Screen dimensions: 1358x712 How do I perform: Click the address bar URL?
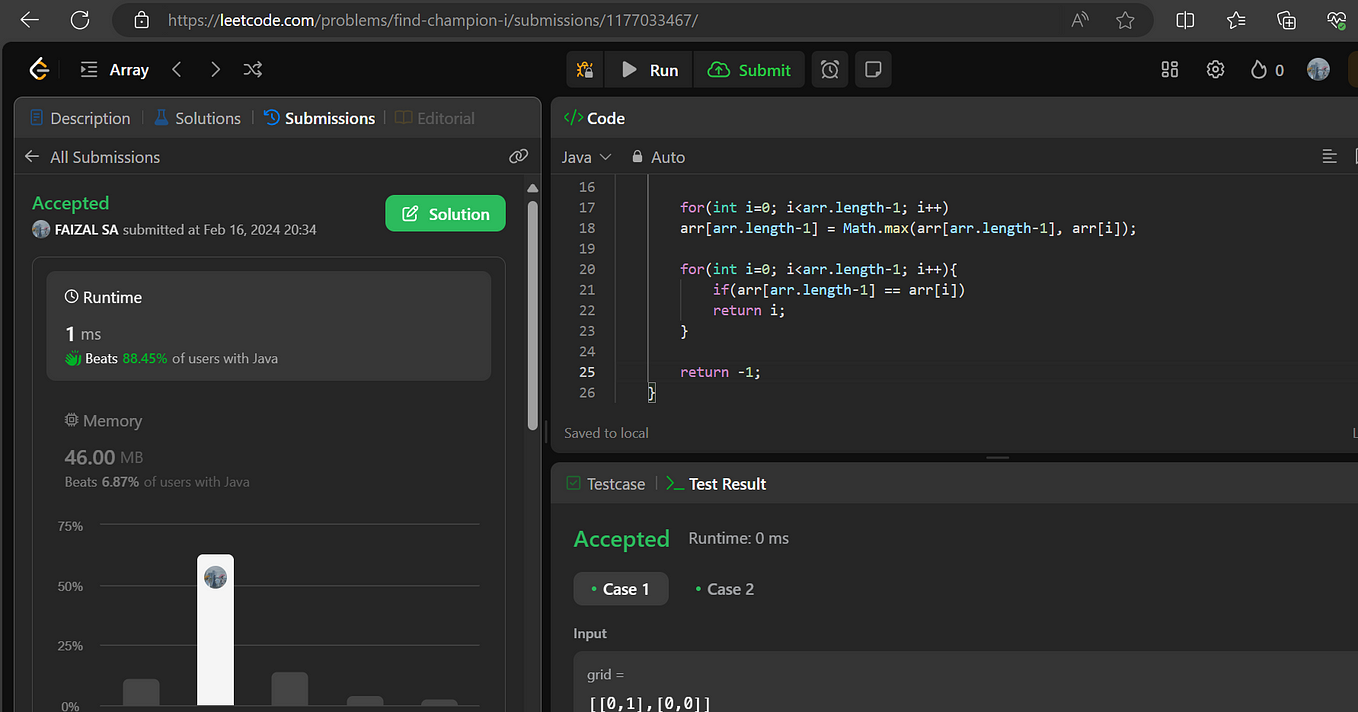(433, 20)
